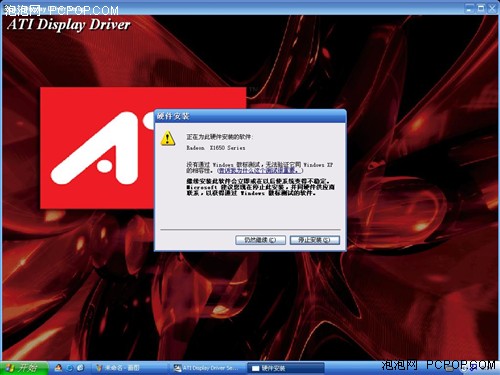Maximize the ATI installer window

click(x=481, y=8)
